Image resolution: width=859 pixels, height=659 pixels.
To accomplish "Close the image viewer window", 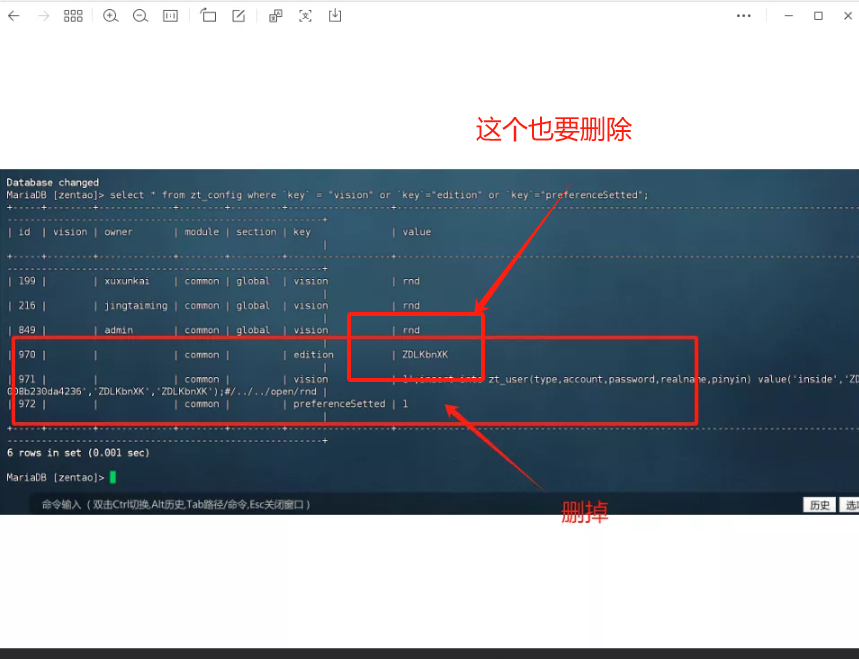I will coord(848,16).
